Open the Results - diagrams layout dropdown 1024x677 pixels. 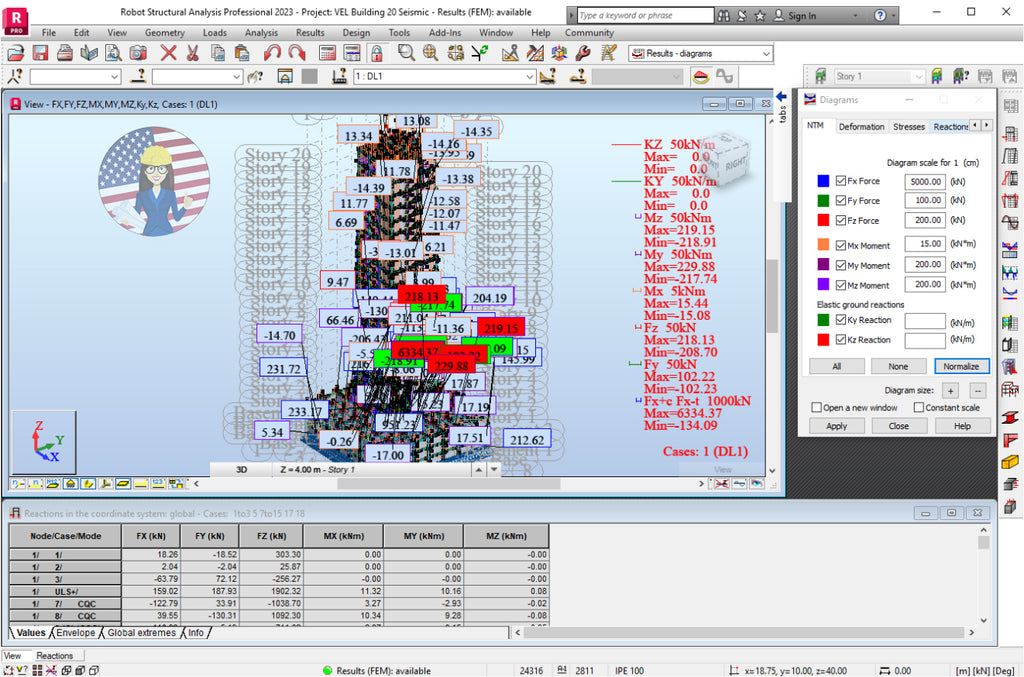(768, 53)
